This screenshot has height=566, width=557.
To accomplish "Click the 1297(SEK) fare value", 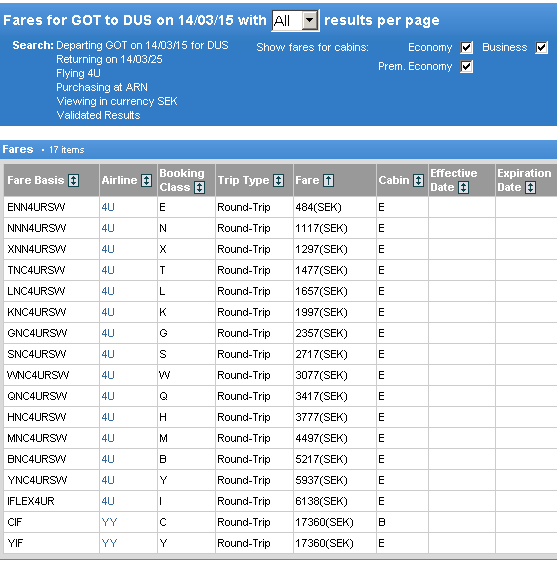I will coord(321,249).
